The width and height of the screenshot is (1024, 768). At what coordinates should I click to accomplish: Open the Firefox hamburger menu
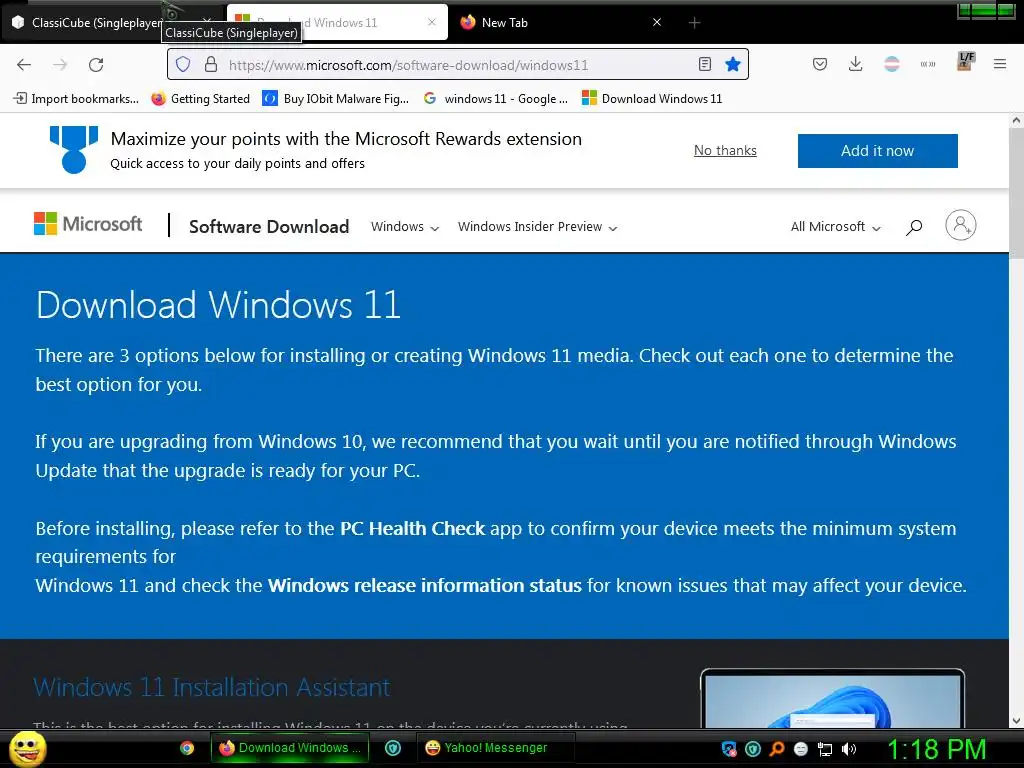tap(1000, 64)
